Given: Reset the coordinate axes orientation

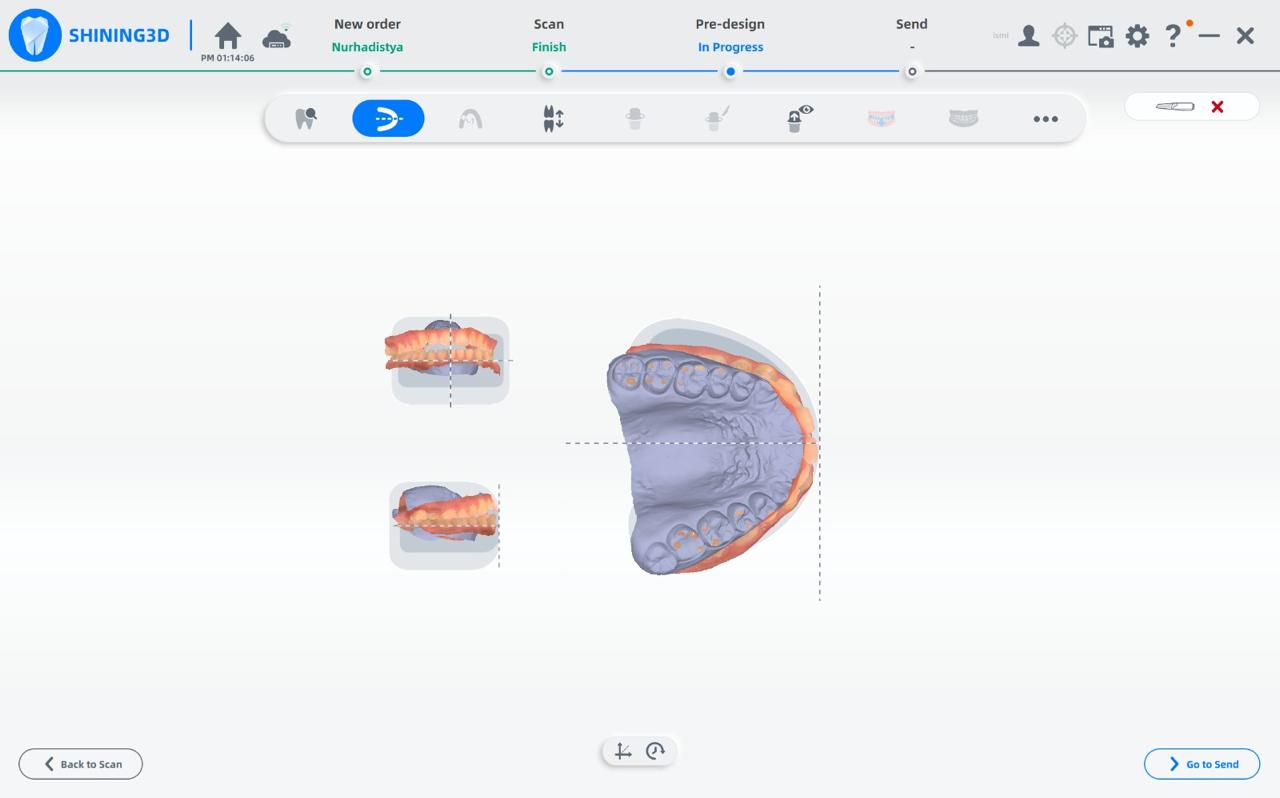Looking at the screenshot, I should click(x=623, y=751).
